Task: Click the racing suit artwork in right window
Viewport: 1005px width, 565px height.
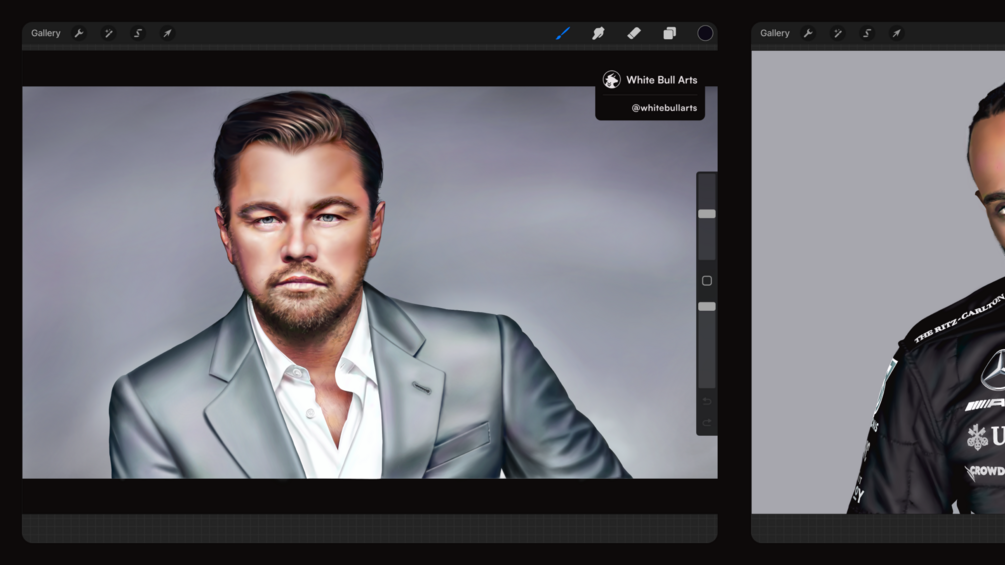Action: coord(878,282)
